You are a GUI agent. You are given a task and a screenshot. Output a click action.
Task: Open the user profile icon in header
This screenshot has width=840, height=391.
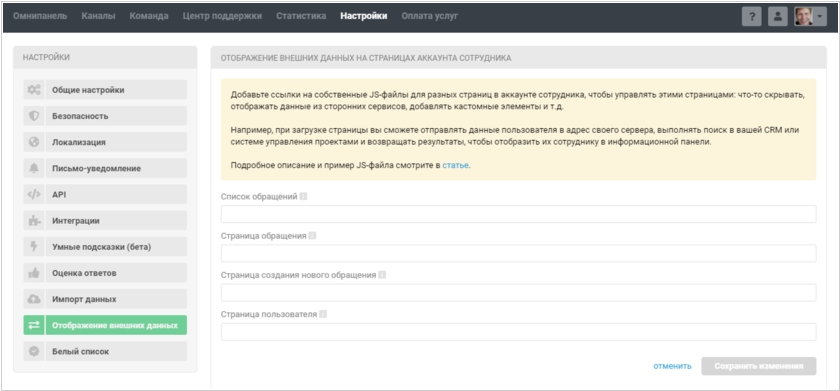click(778, 17)
